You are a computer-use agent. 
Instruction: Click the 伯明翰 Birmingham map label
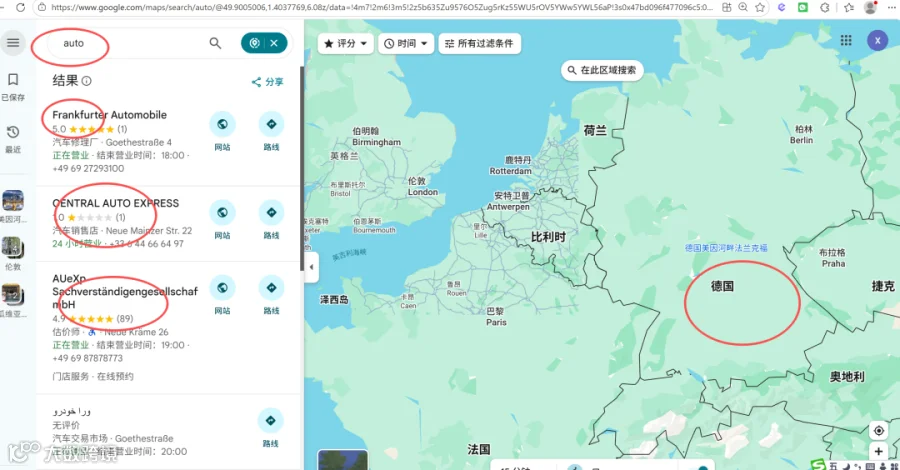(x=377, y=137)
